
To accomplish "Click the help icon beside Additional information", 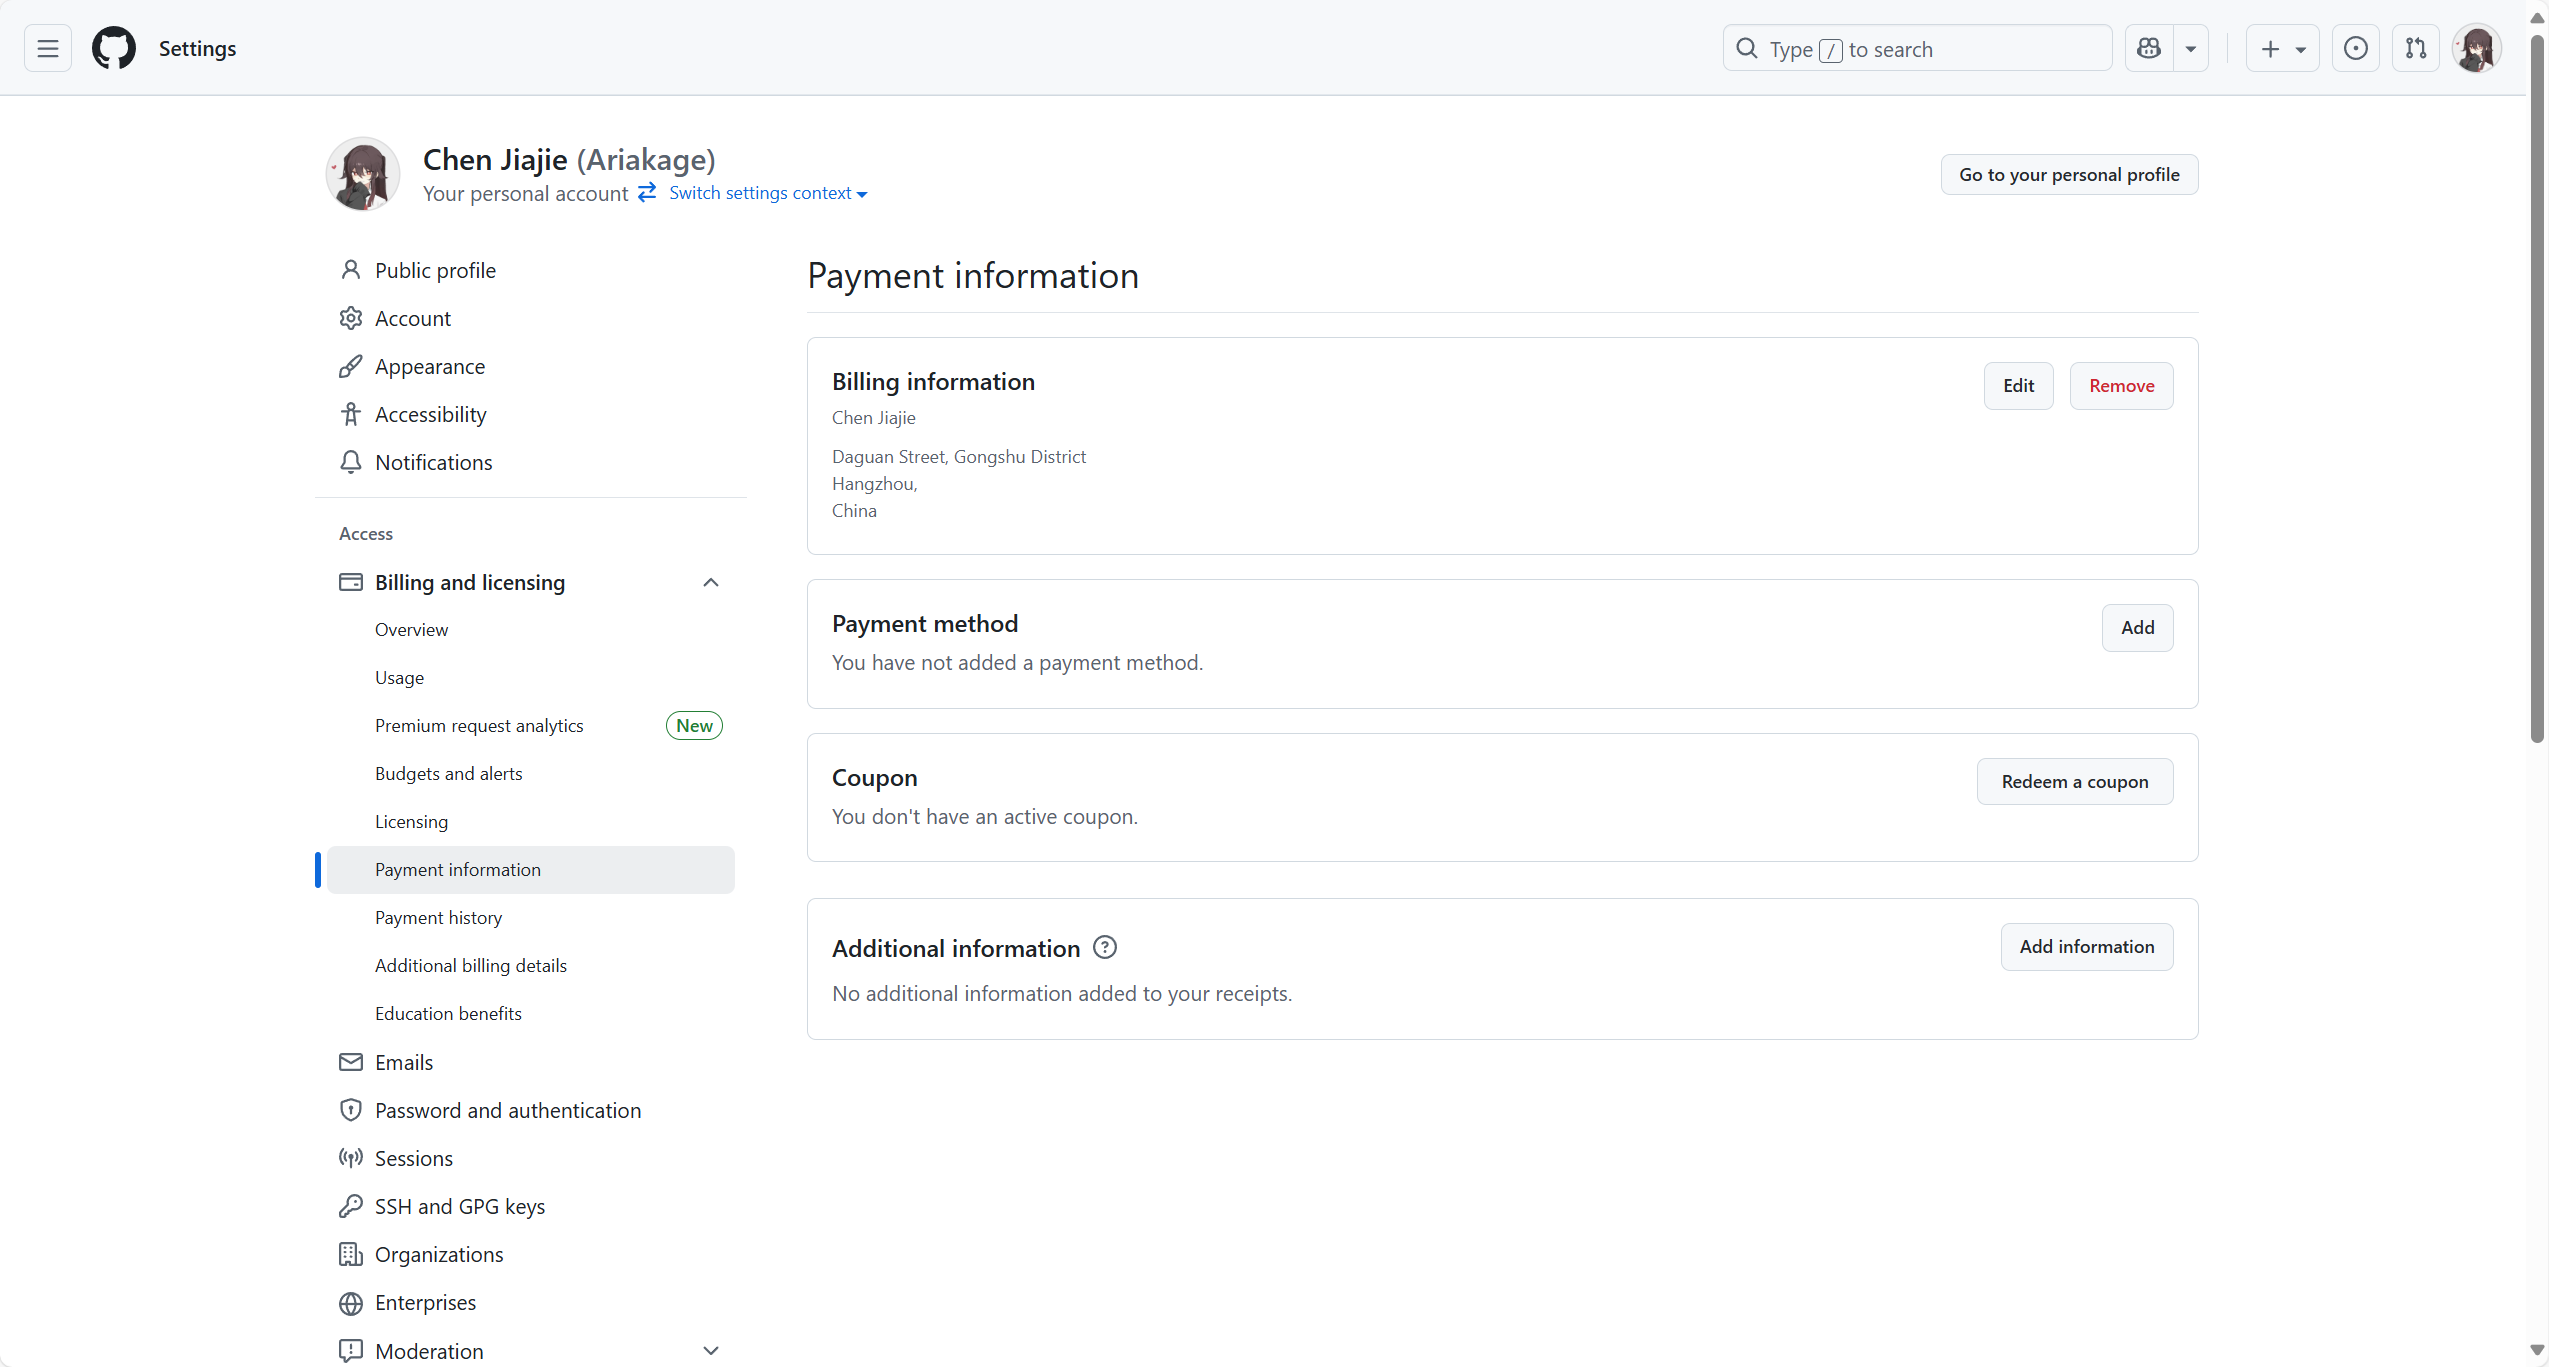I will coord(1104,947).
